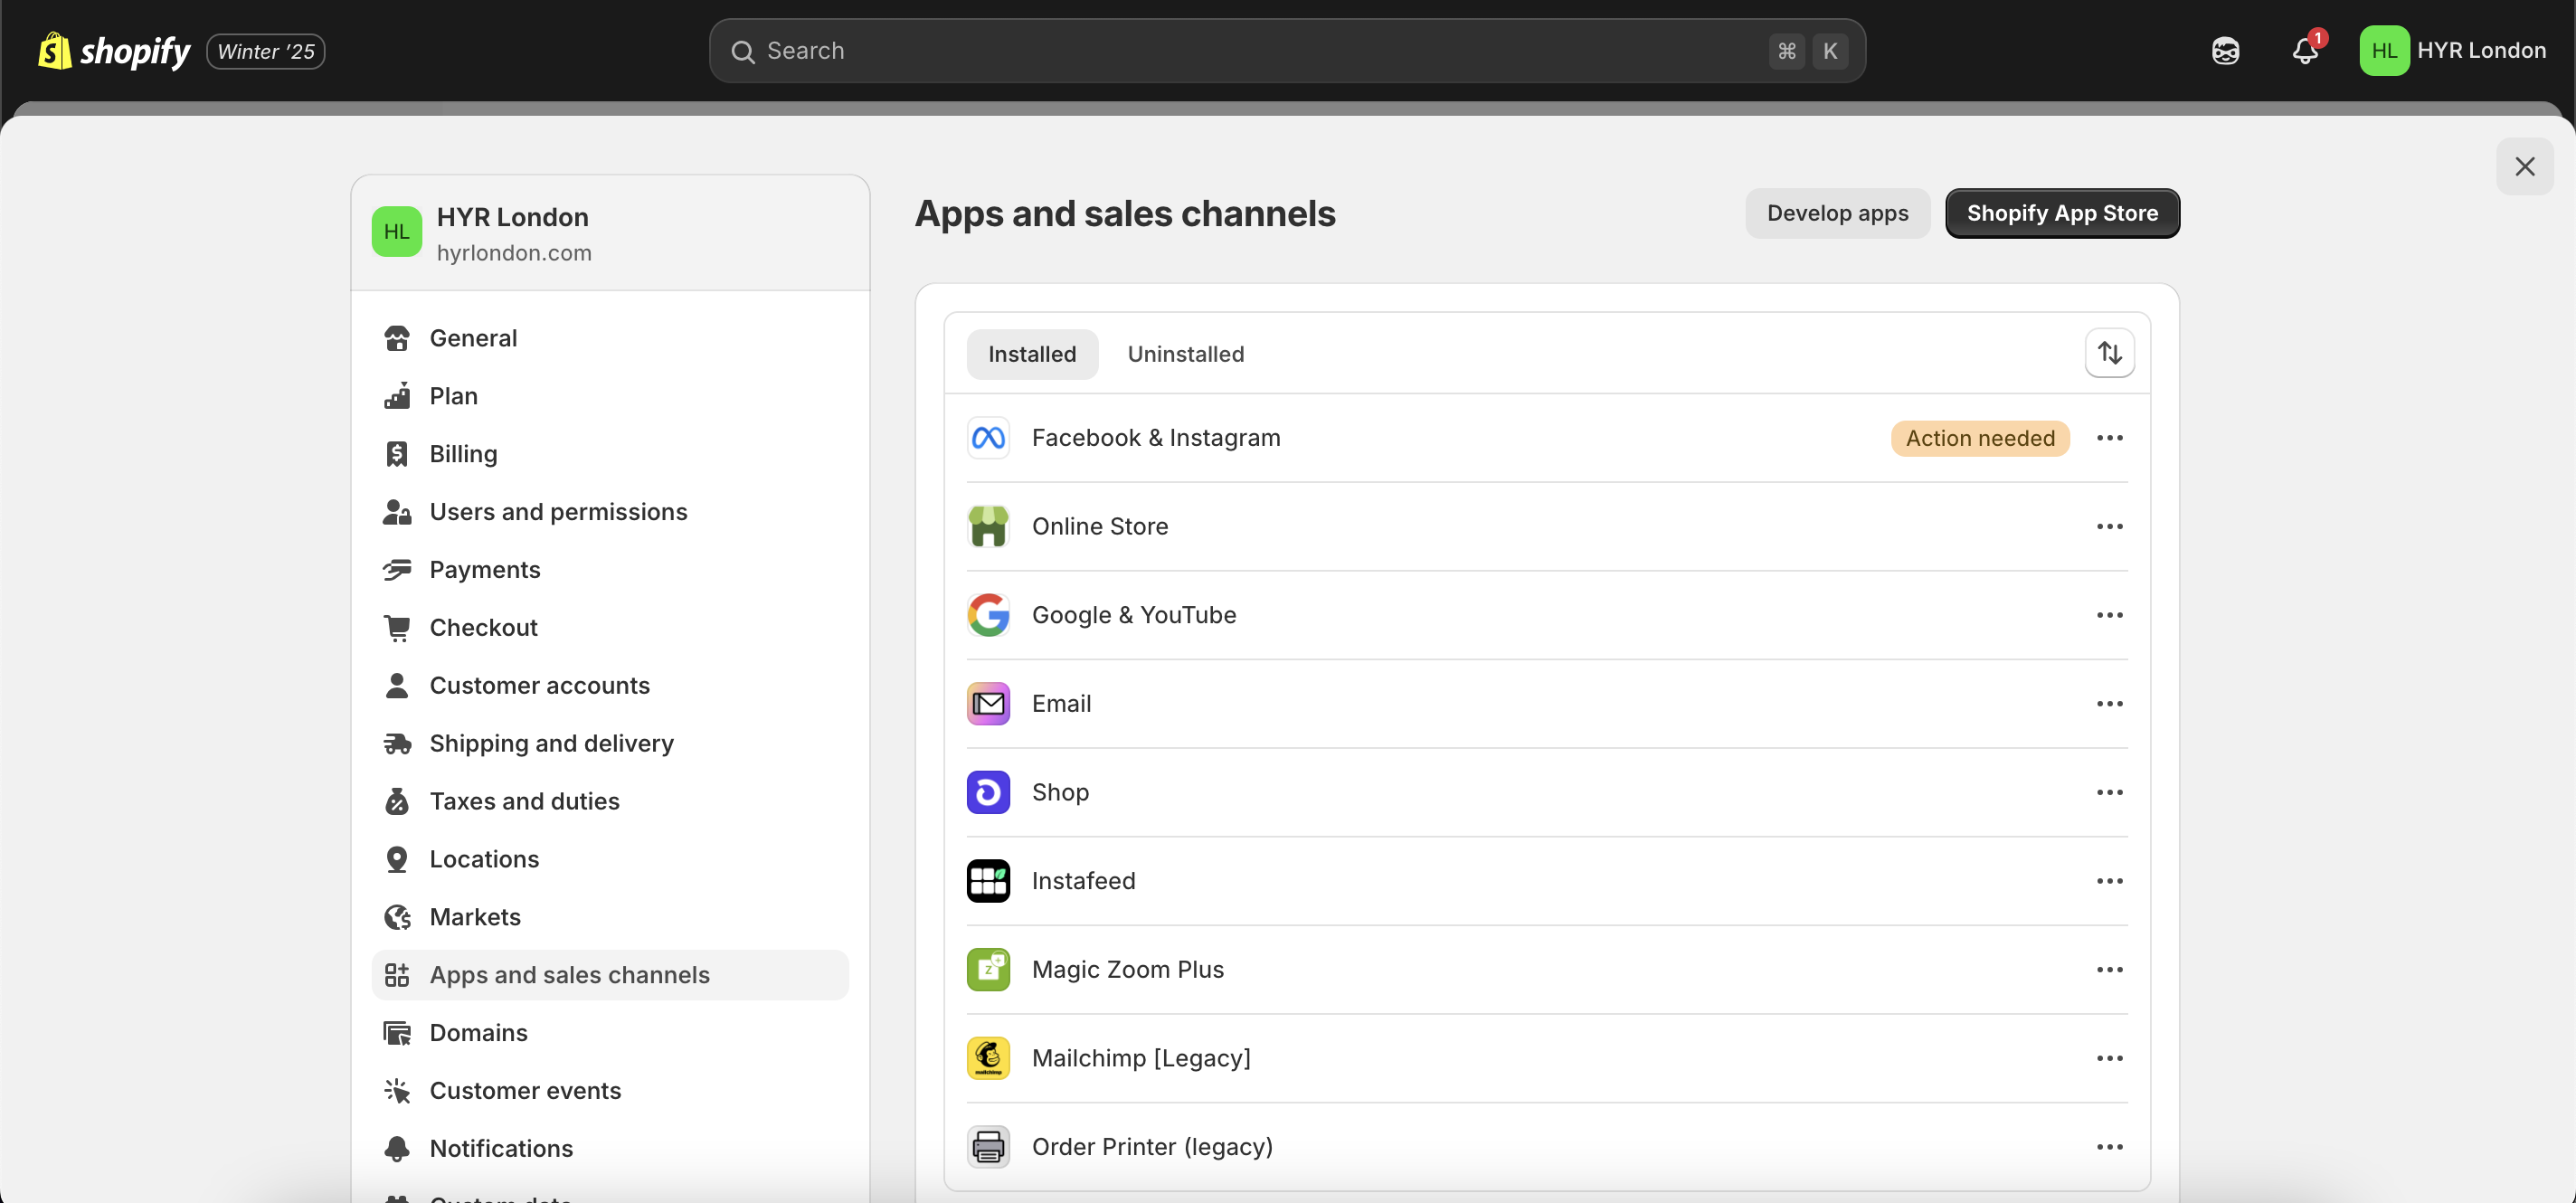Select the Installed tab
Screen dimensions: 2576x1203
[x=1032, y=353]
